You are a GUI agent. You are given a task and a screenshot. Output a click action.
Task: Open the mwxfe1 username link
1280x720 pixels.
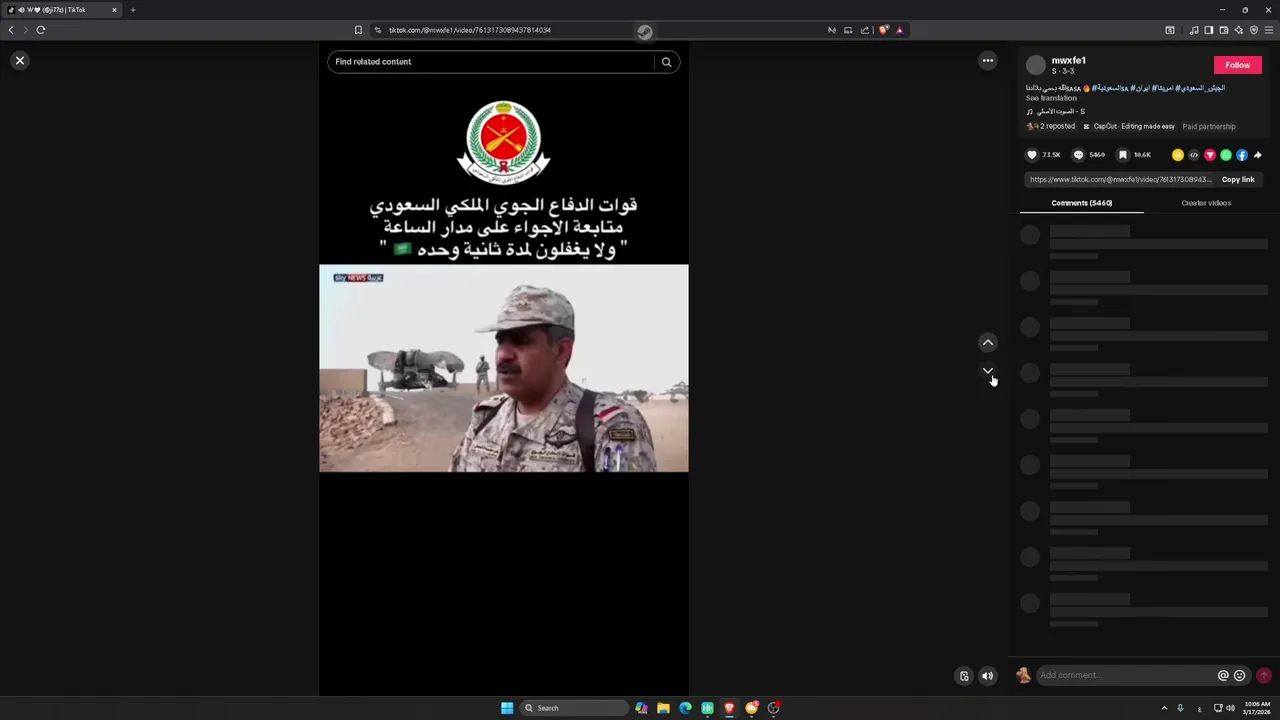click(x=1068, y=61)
